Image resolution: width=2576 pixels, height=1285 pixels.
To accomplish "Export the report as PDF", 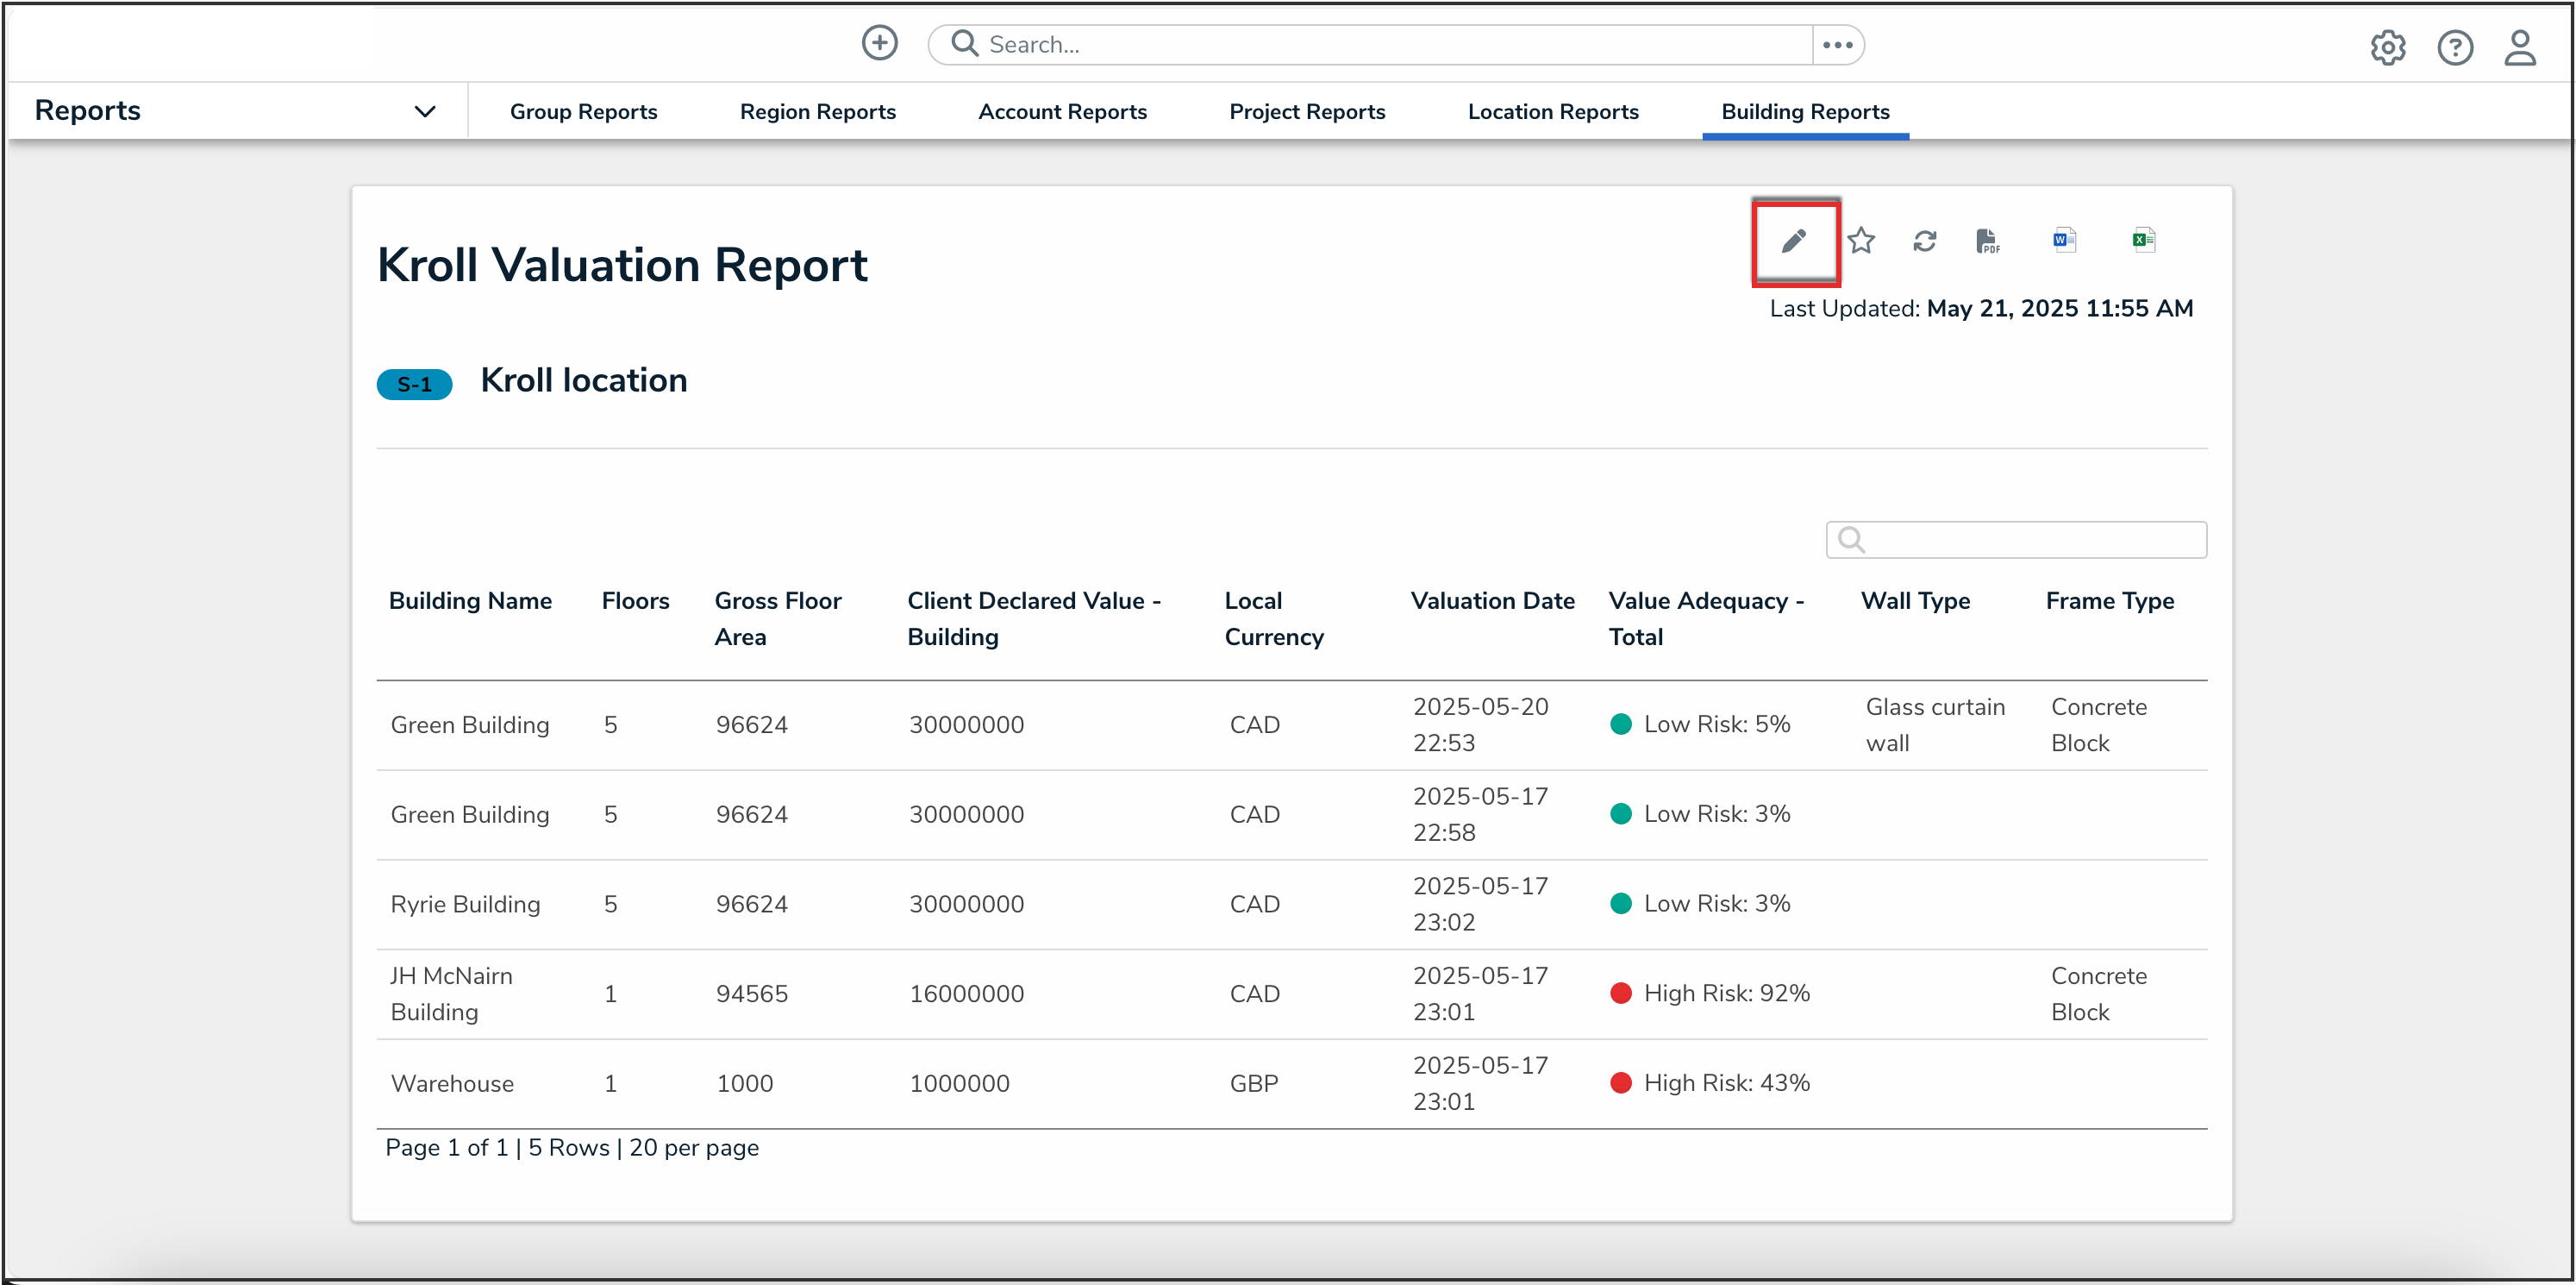I will [1987, 241].
